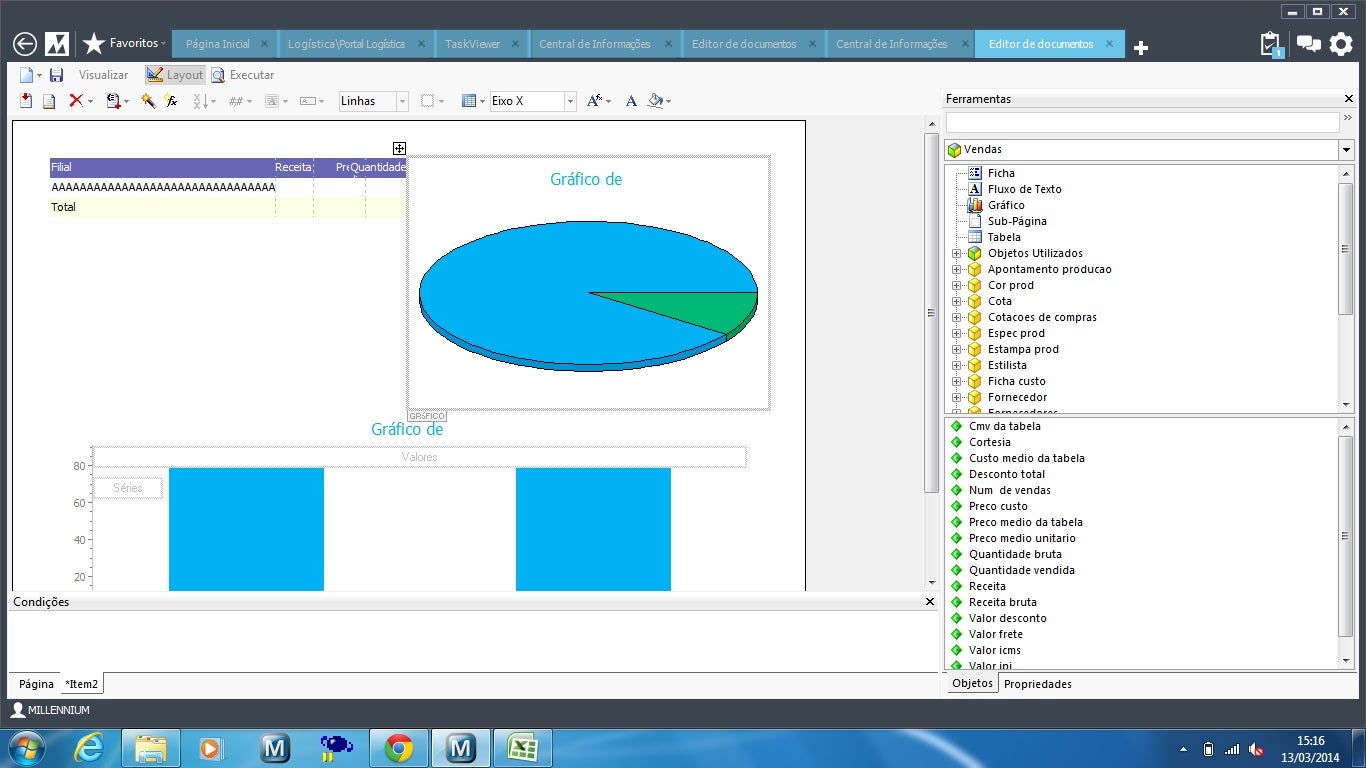Toggle the Layout mode button
The width and height of the screenshot is (1366, 768).
174,75
